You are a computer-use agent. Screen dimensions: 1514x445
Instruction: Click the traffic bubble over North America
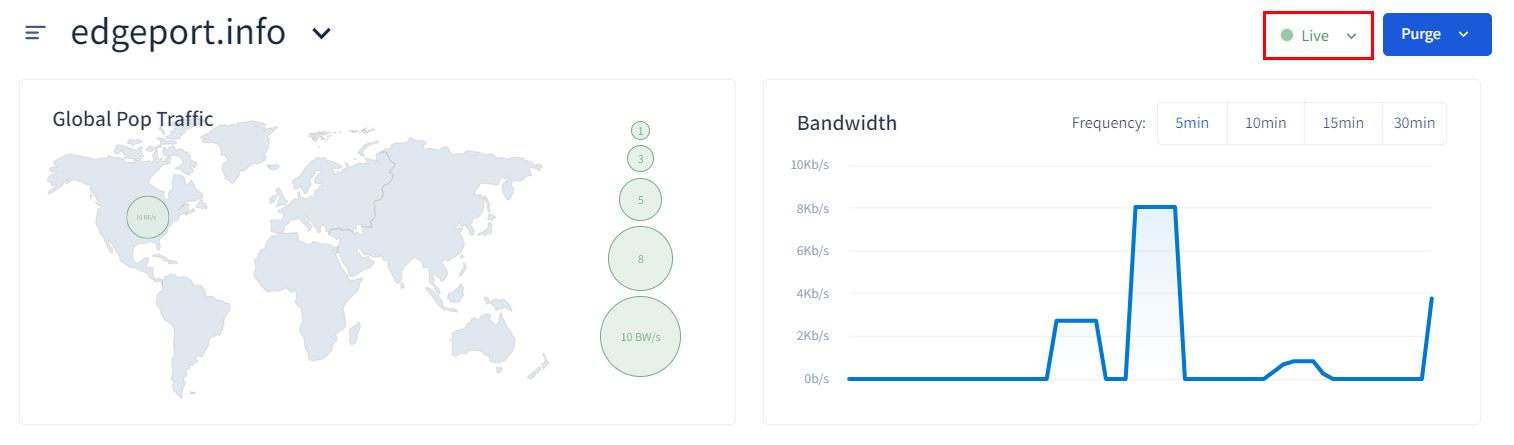[x=147, y=217]
